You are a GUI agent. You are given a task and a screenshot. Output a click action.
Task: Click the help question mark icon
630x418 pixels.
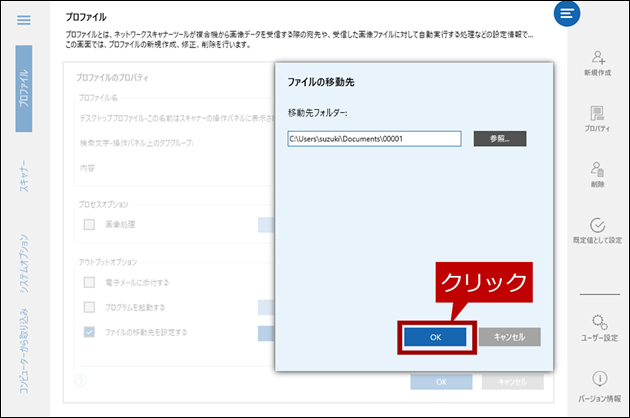point(80,381)
